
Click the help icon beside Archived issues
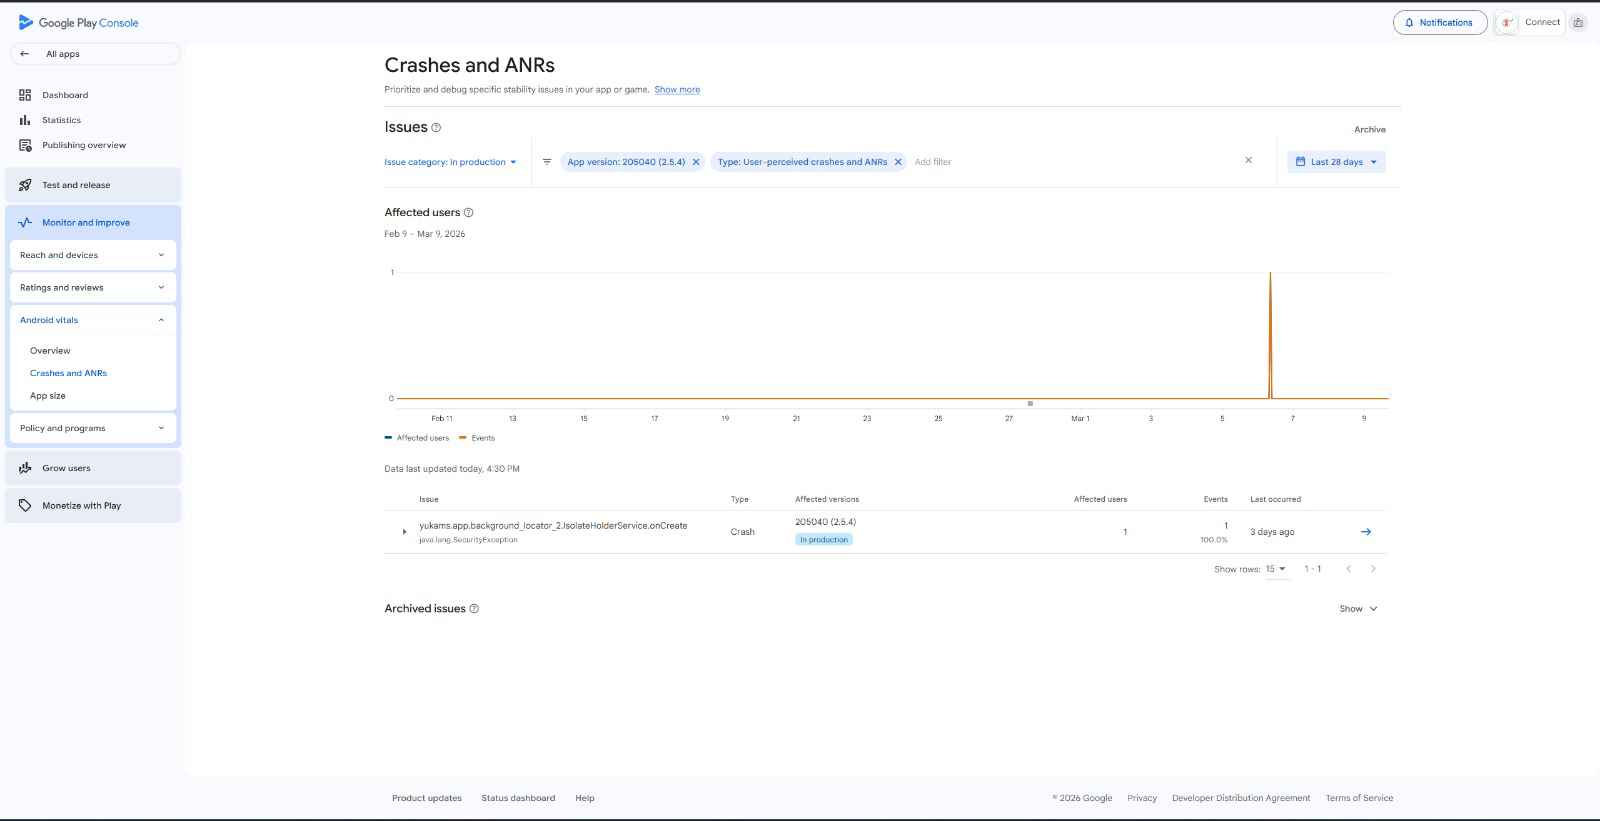click(474, 609)
